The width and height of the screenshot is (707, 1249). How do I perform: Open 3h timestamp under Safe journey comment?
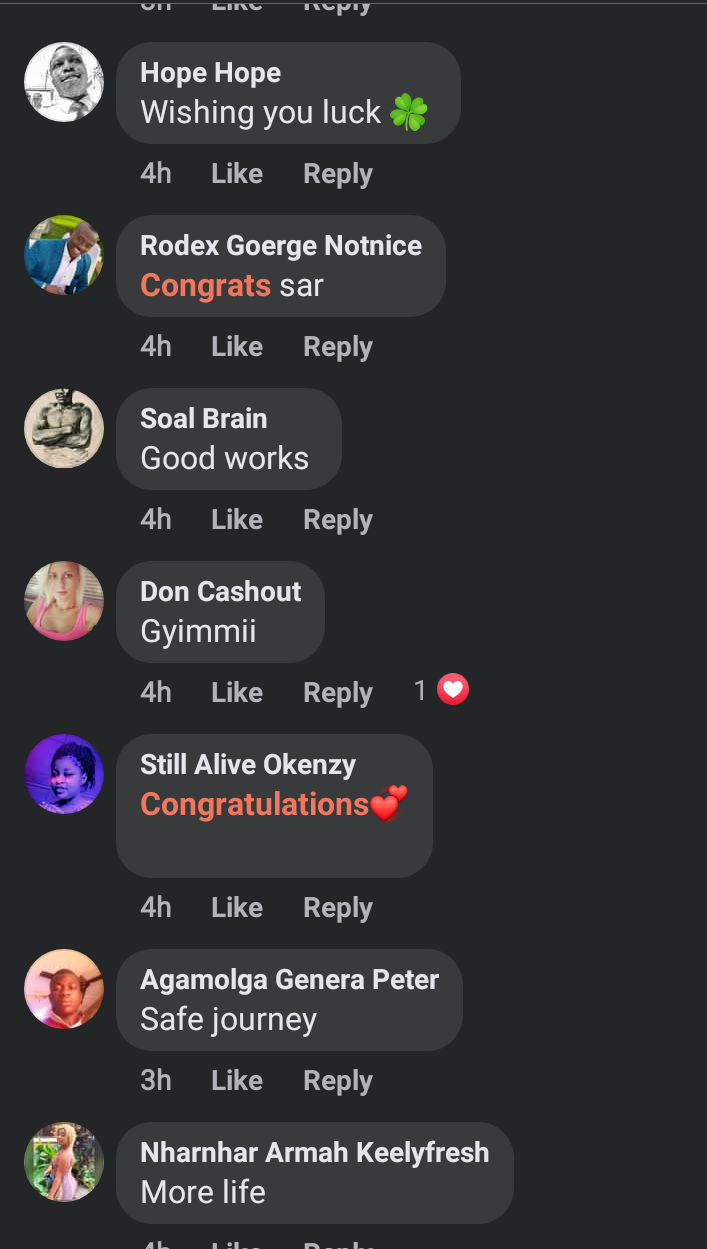pos(156,1081)
